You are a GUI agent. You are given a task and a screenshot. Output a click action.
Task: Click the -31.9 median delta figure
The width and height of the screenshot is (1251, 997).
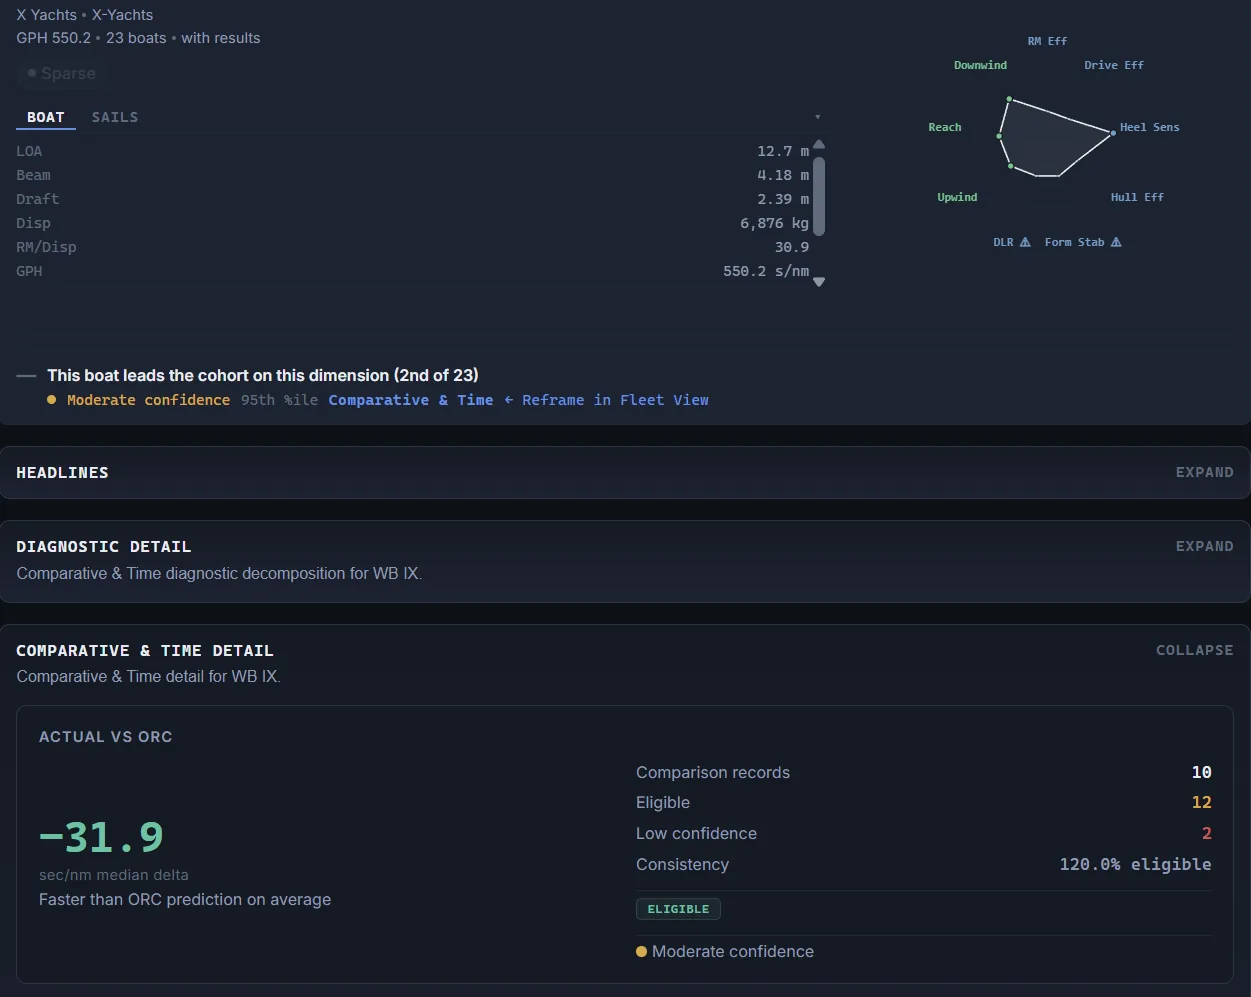pyautogui.click(x=101, y=837)
